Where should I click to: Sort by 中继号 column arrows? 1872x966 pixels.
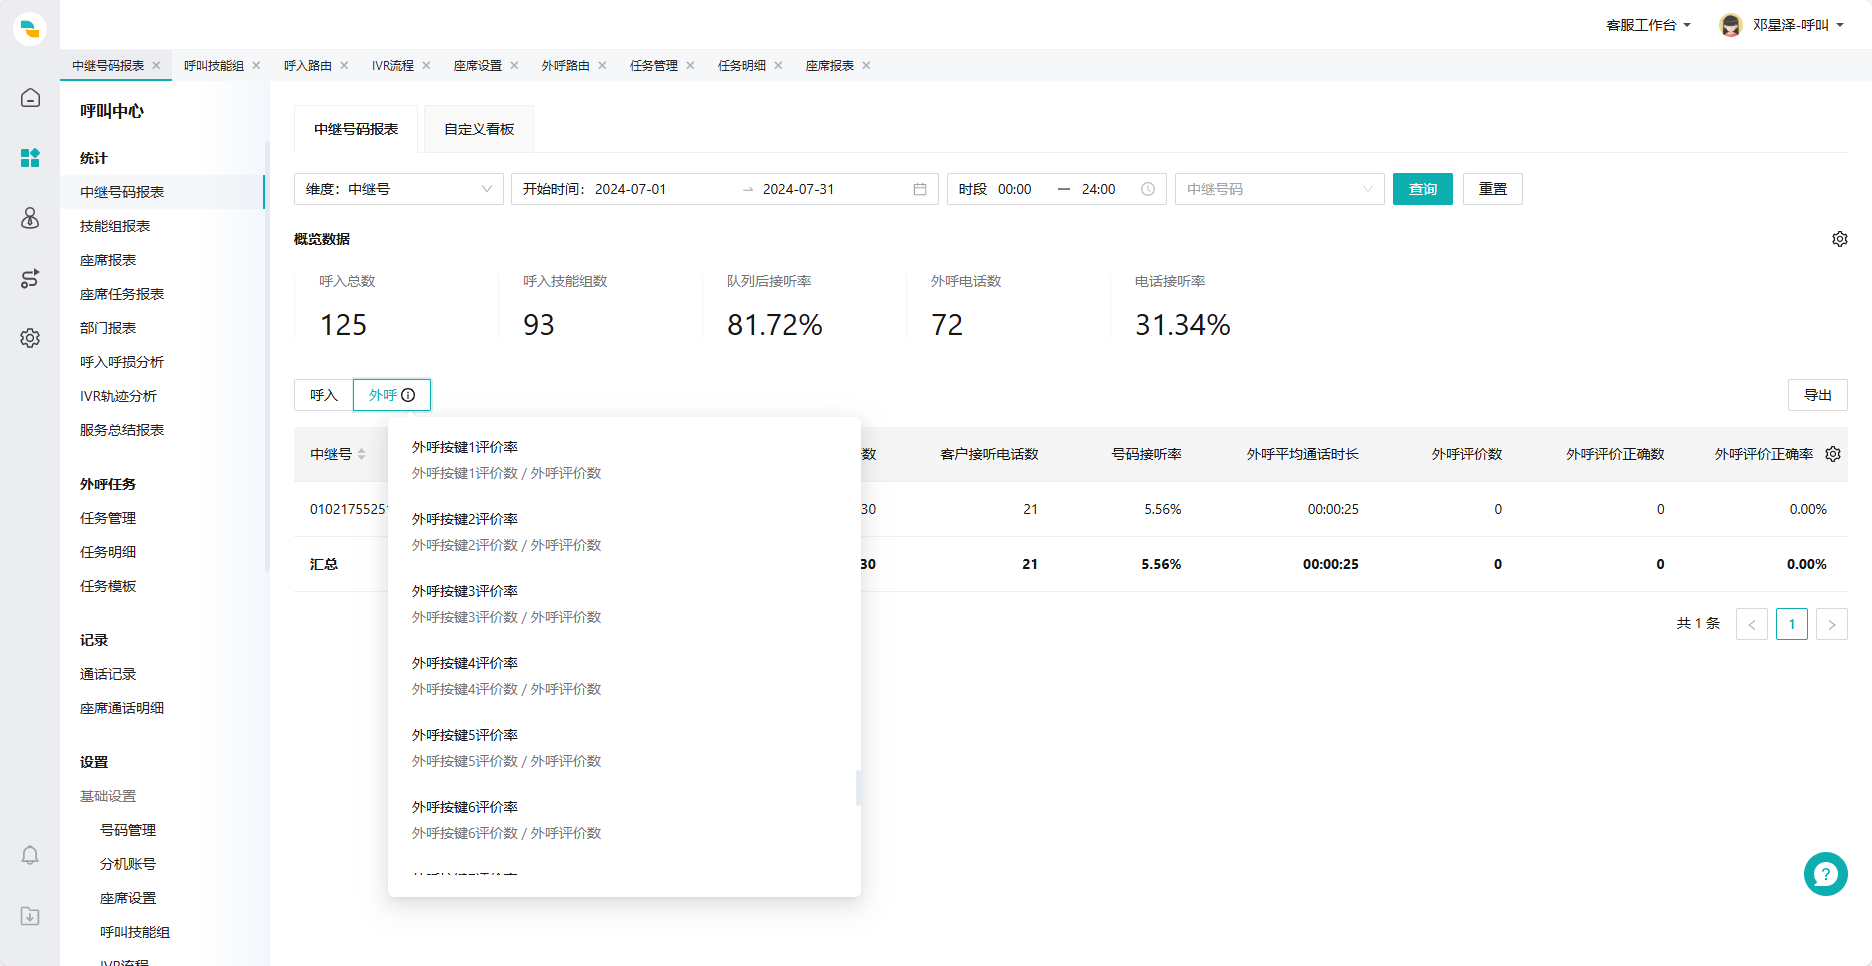tap(362, 454)
